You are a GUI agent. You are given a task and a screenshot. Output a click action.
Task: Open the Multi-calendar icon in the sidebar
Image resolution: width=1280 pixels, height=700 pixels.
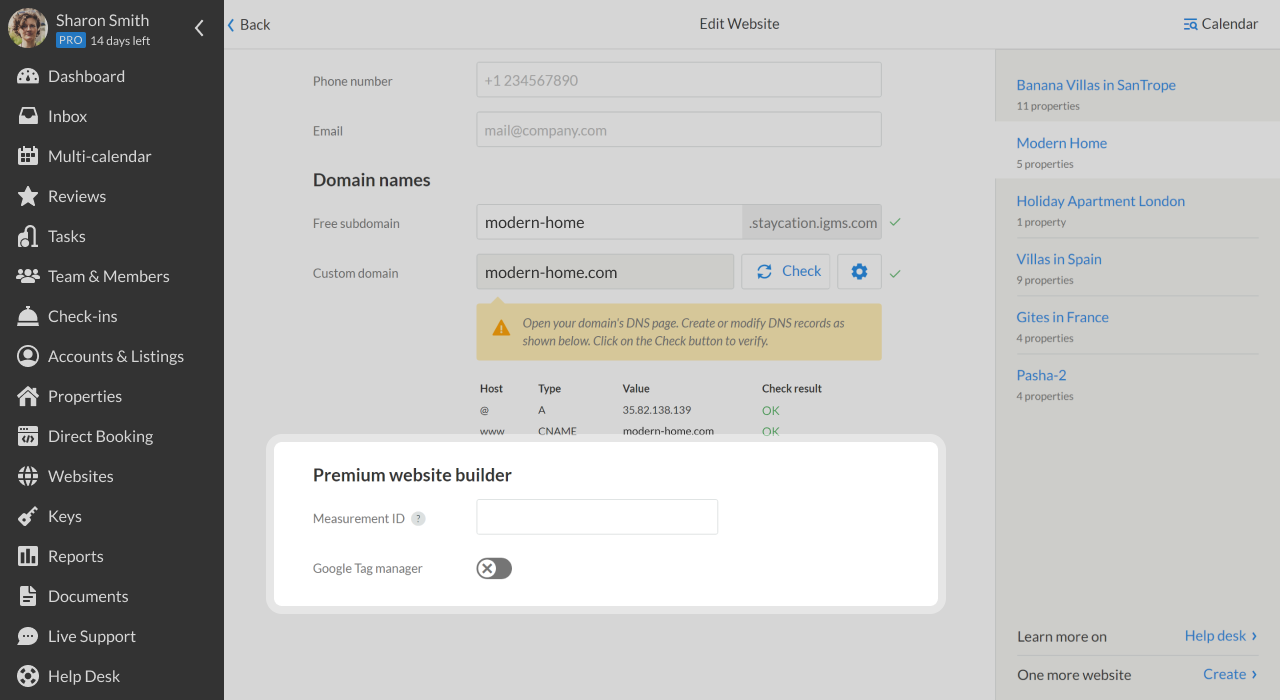28,156
